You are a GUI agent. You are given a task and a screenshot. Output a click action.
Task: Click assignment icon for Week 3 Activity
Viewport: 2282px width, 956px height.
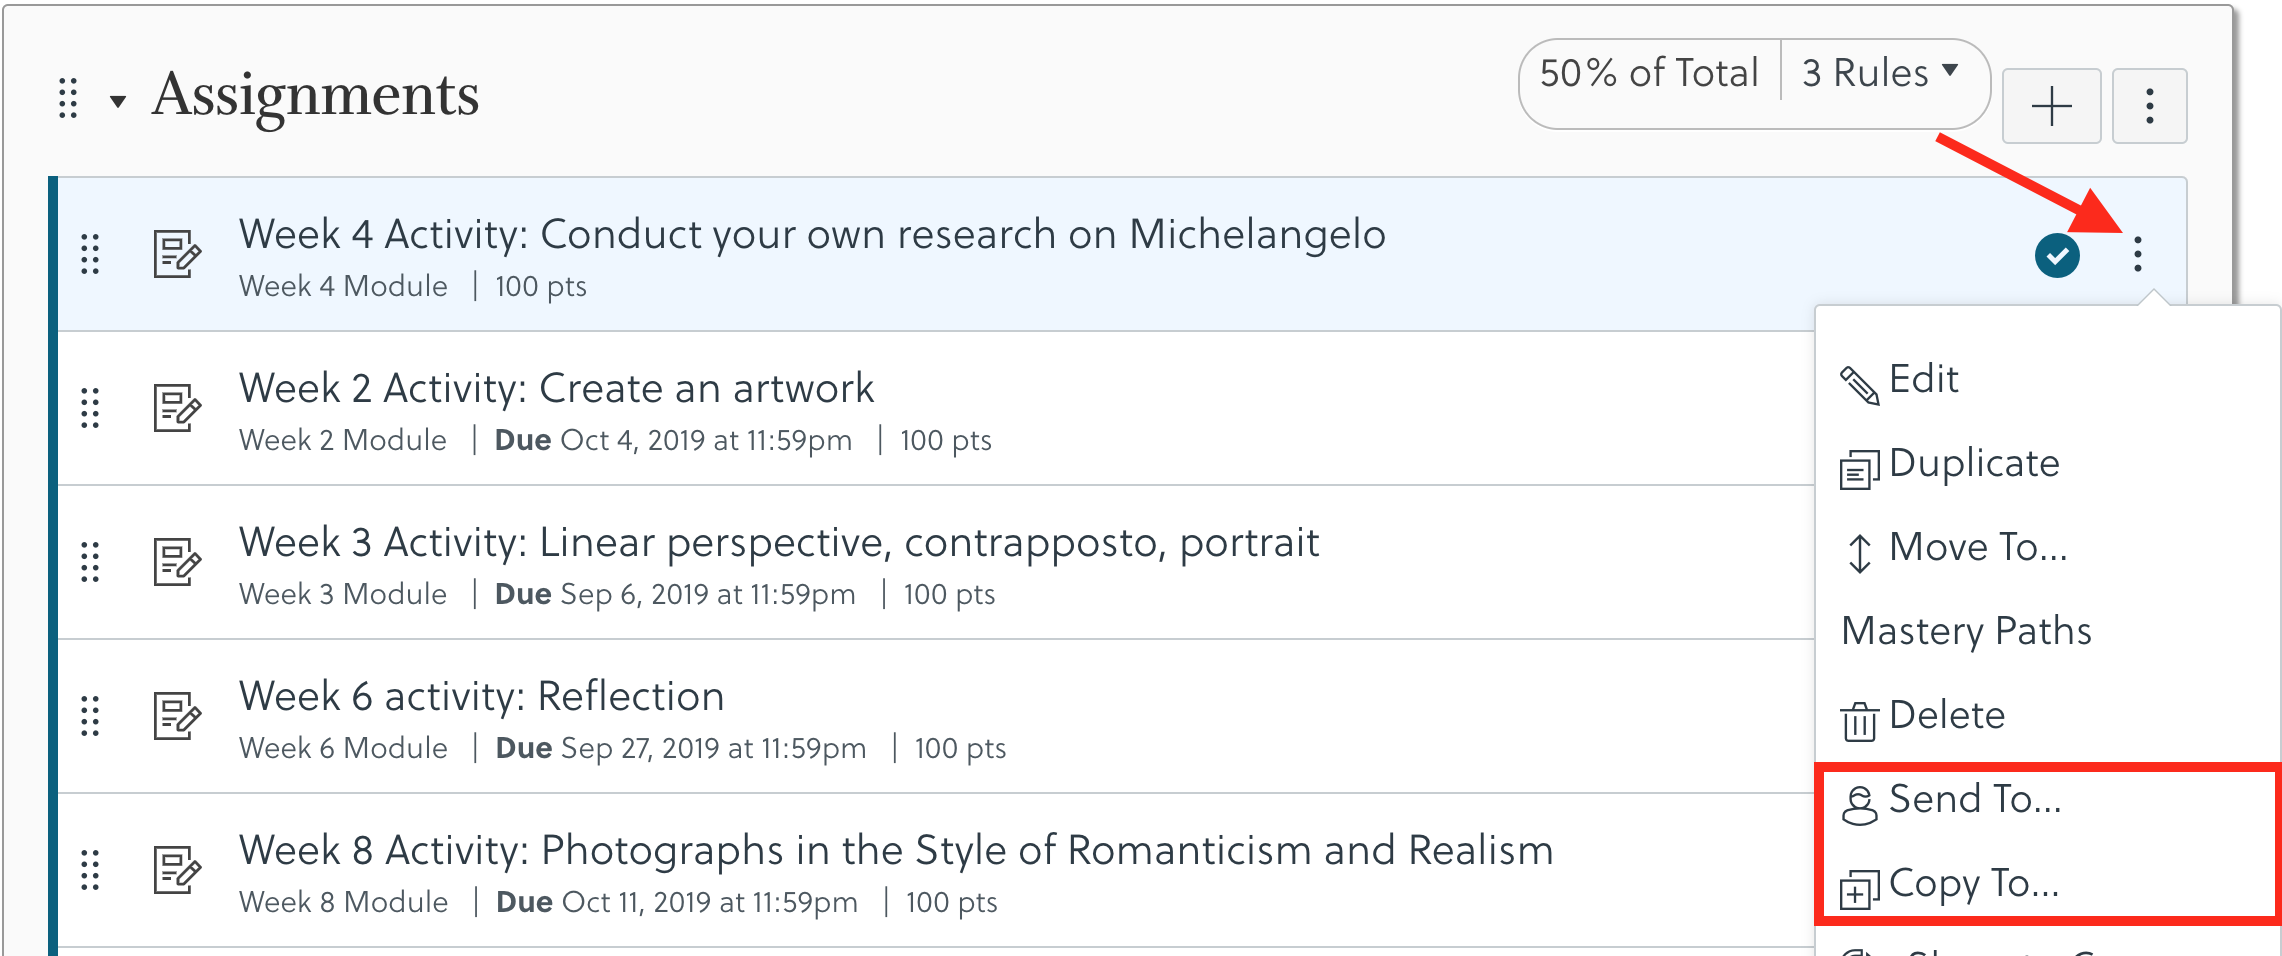coord(177,562)
